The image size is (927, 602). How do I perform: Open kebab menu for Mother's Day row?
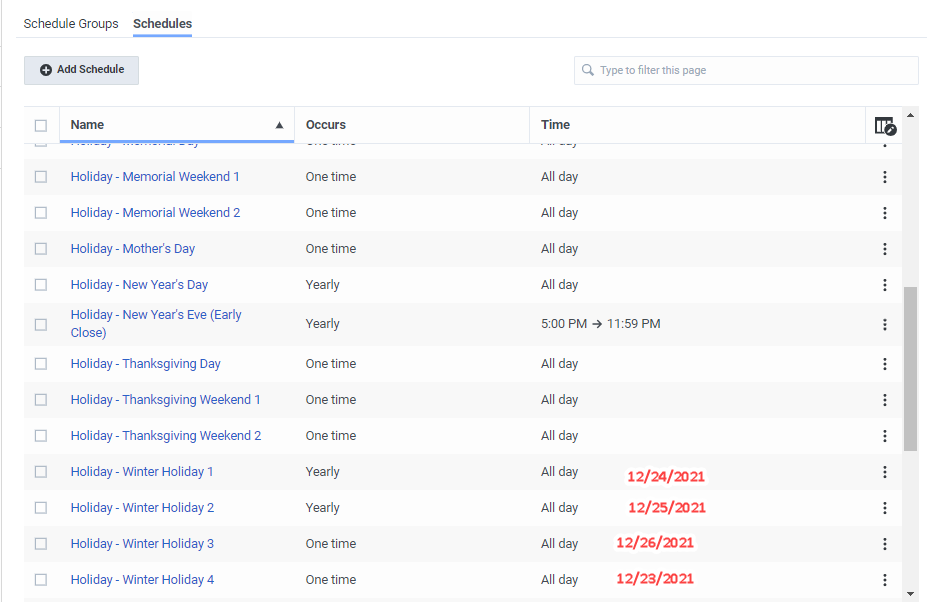click(884, 249)
